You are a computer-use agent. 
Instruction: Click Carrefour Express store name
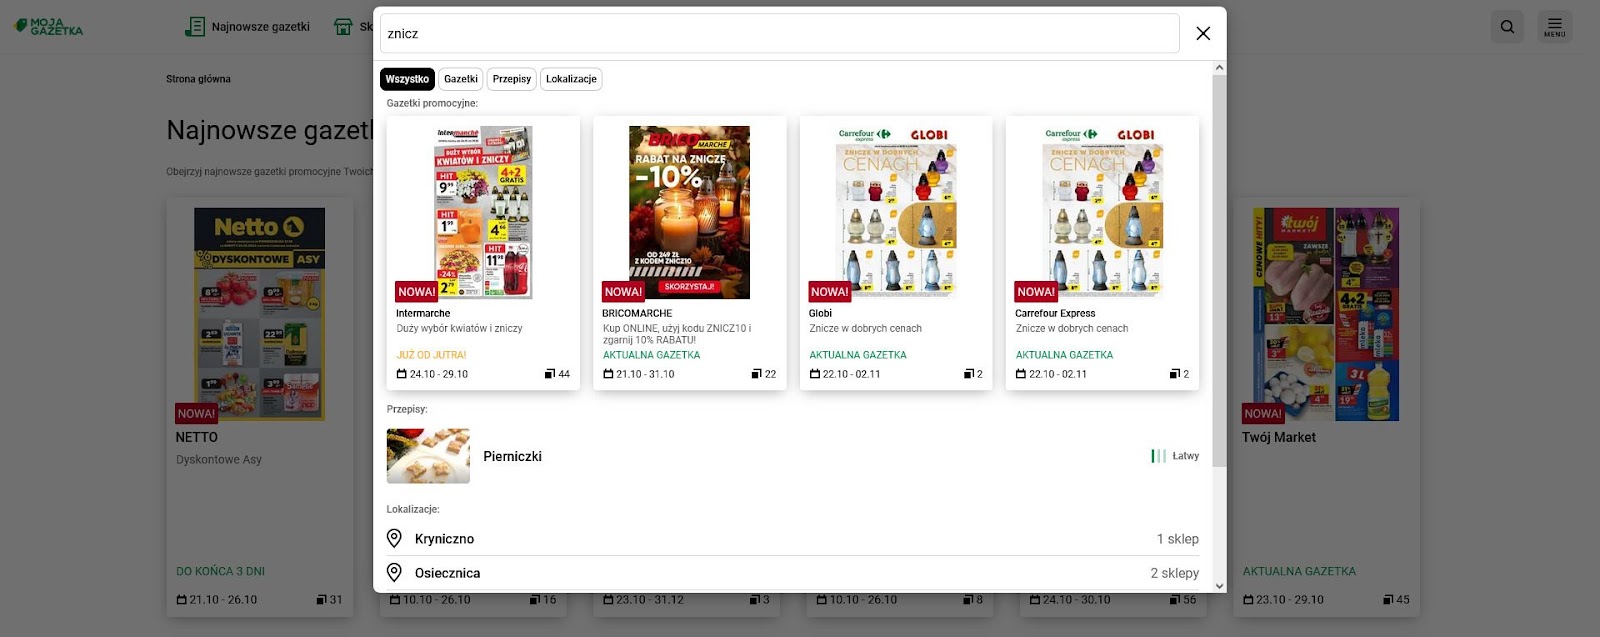(x=1055, y=313)
